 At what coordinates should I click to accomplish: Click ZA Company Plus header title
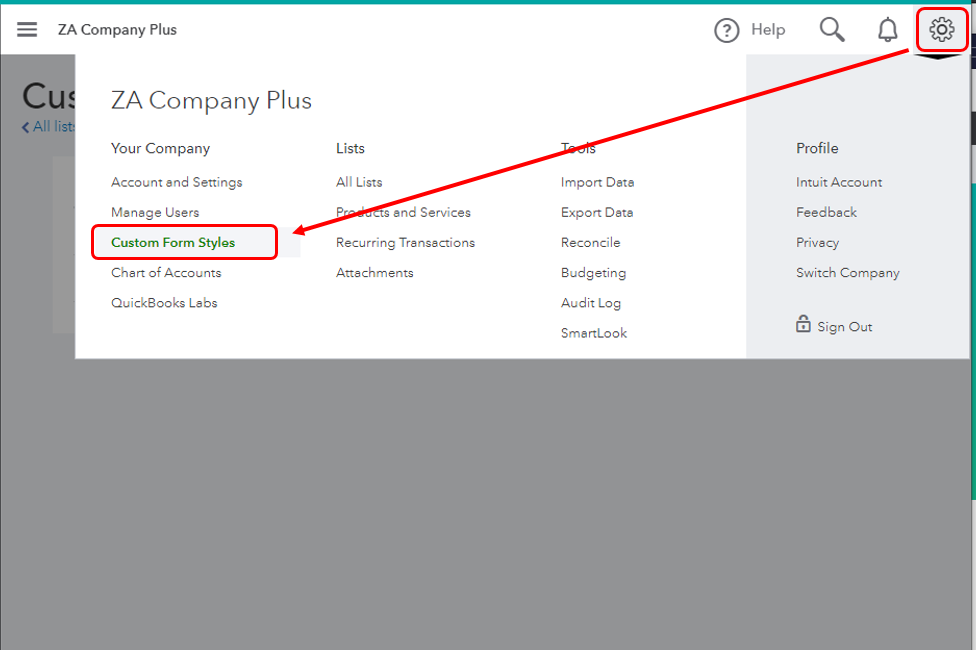pyautogui.click(x=118, y=29)
